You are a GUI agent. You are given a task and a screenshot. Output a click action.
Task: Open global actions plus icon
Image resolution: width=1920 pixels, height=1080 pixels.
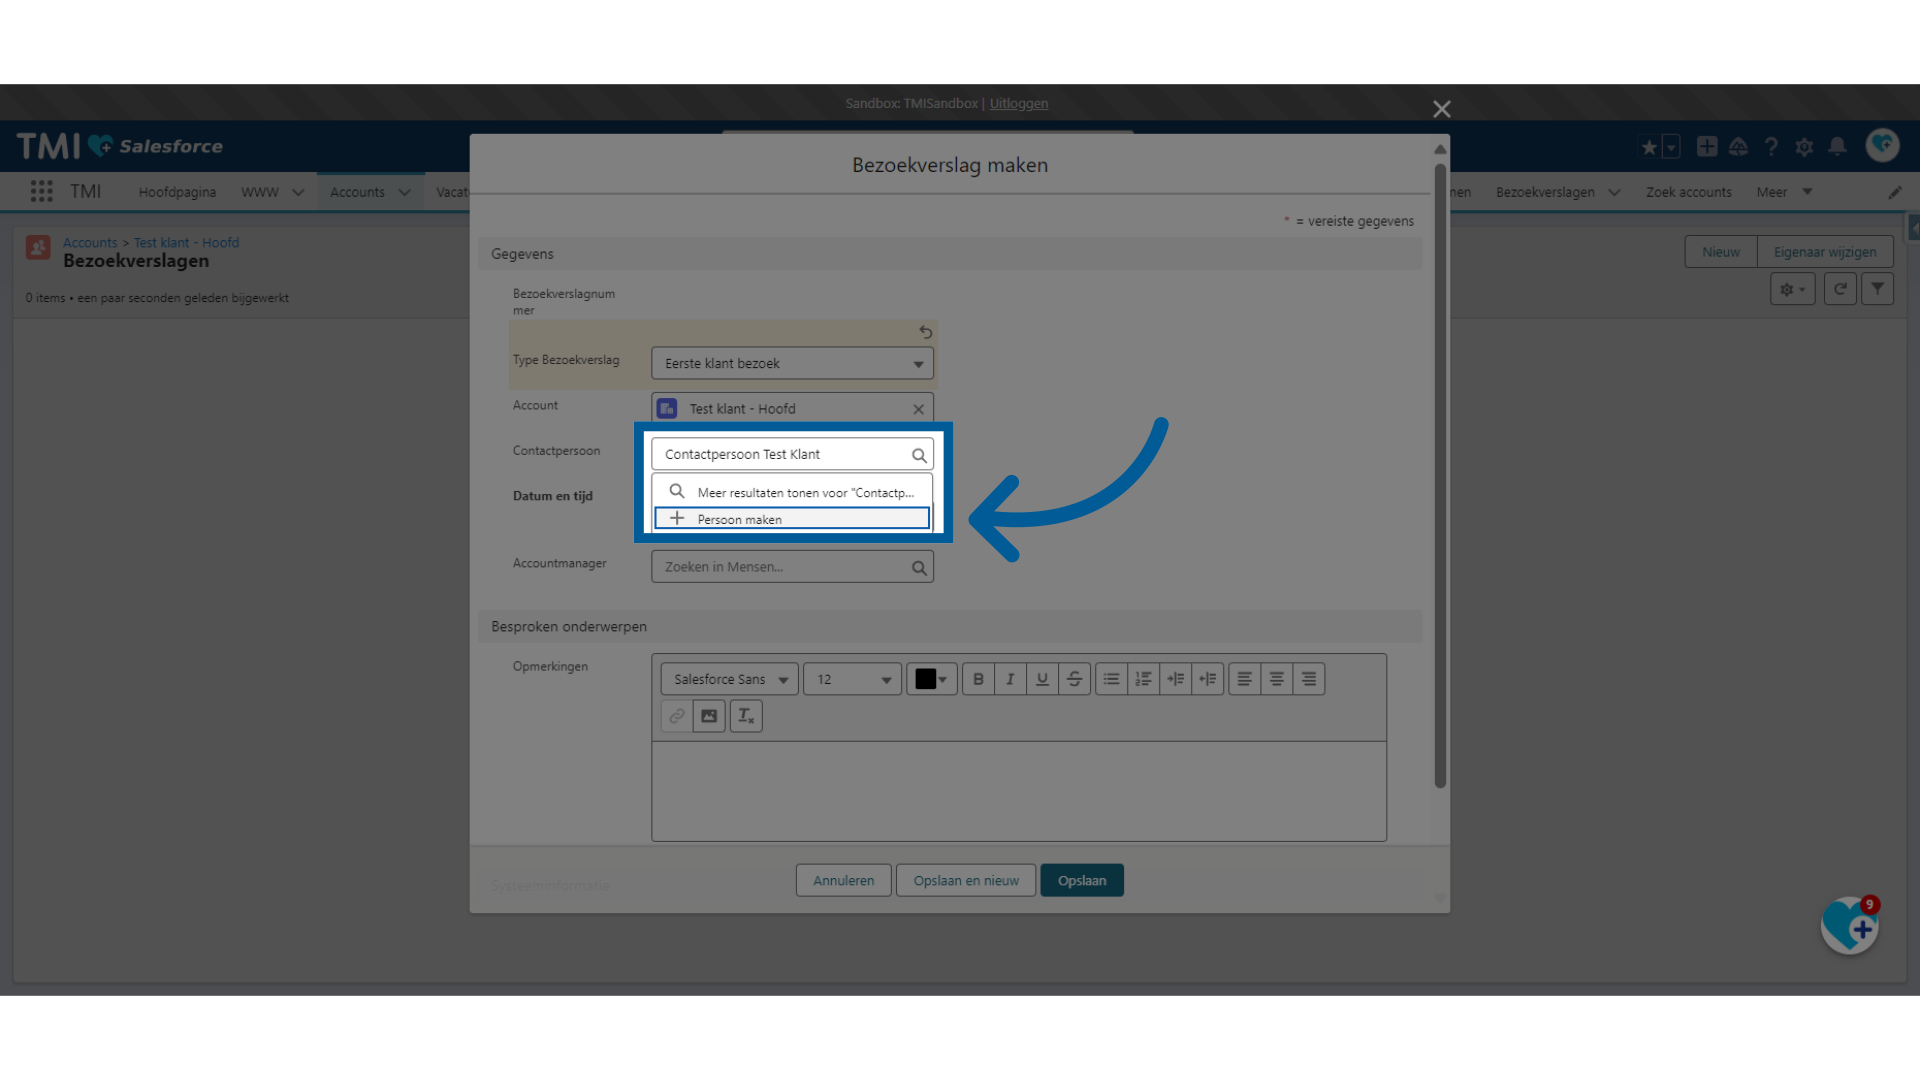pos(1707,146)
